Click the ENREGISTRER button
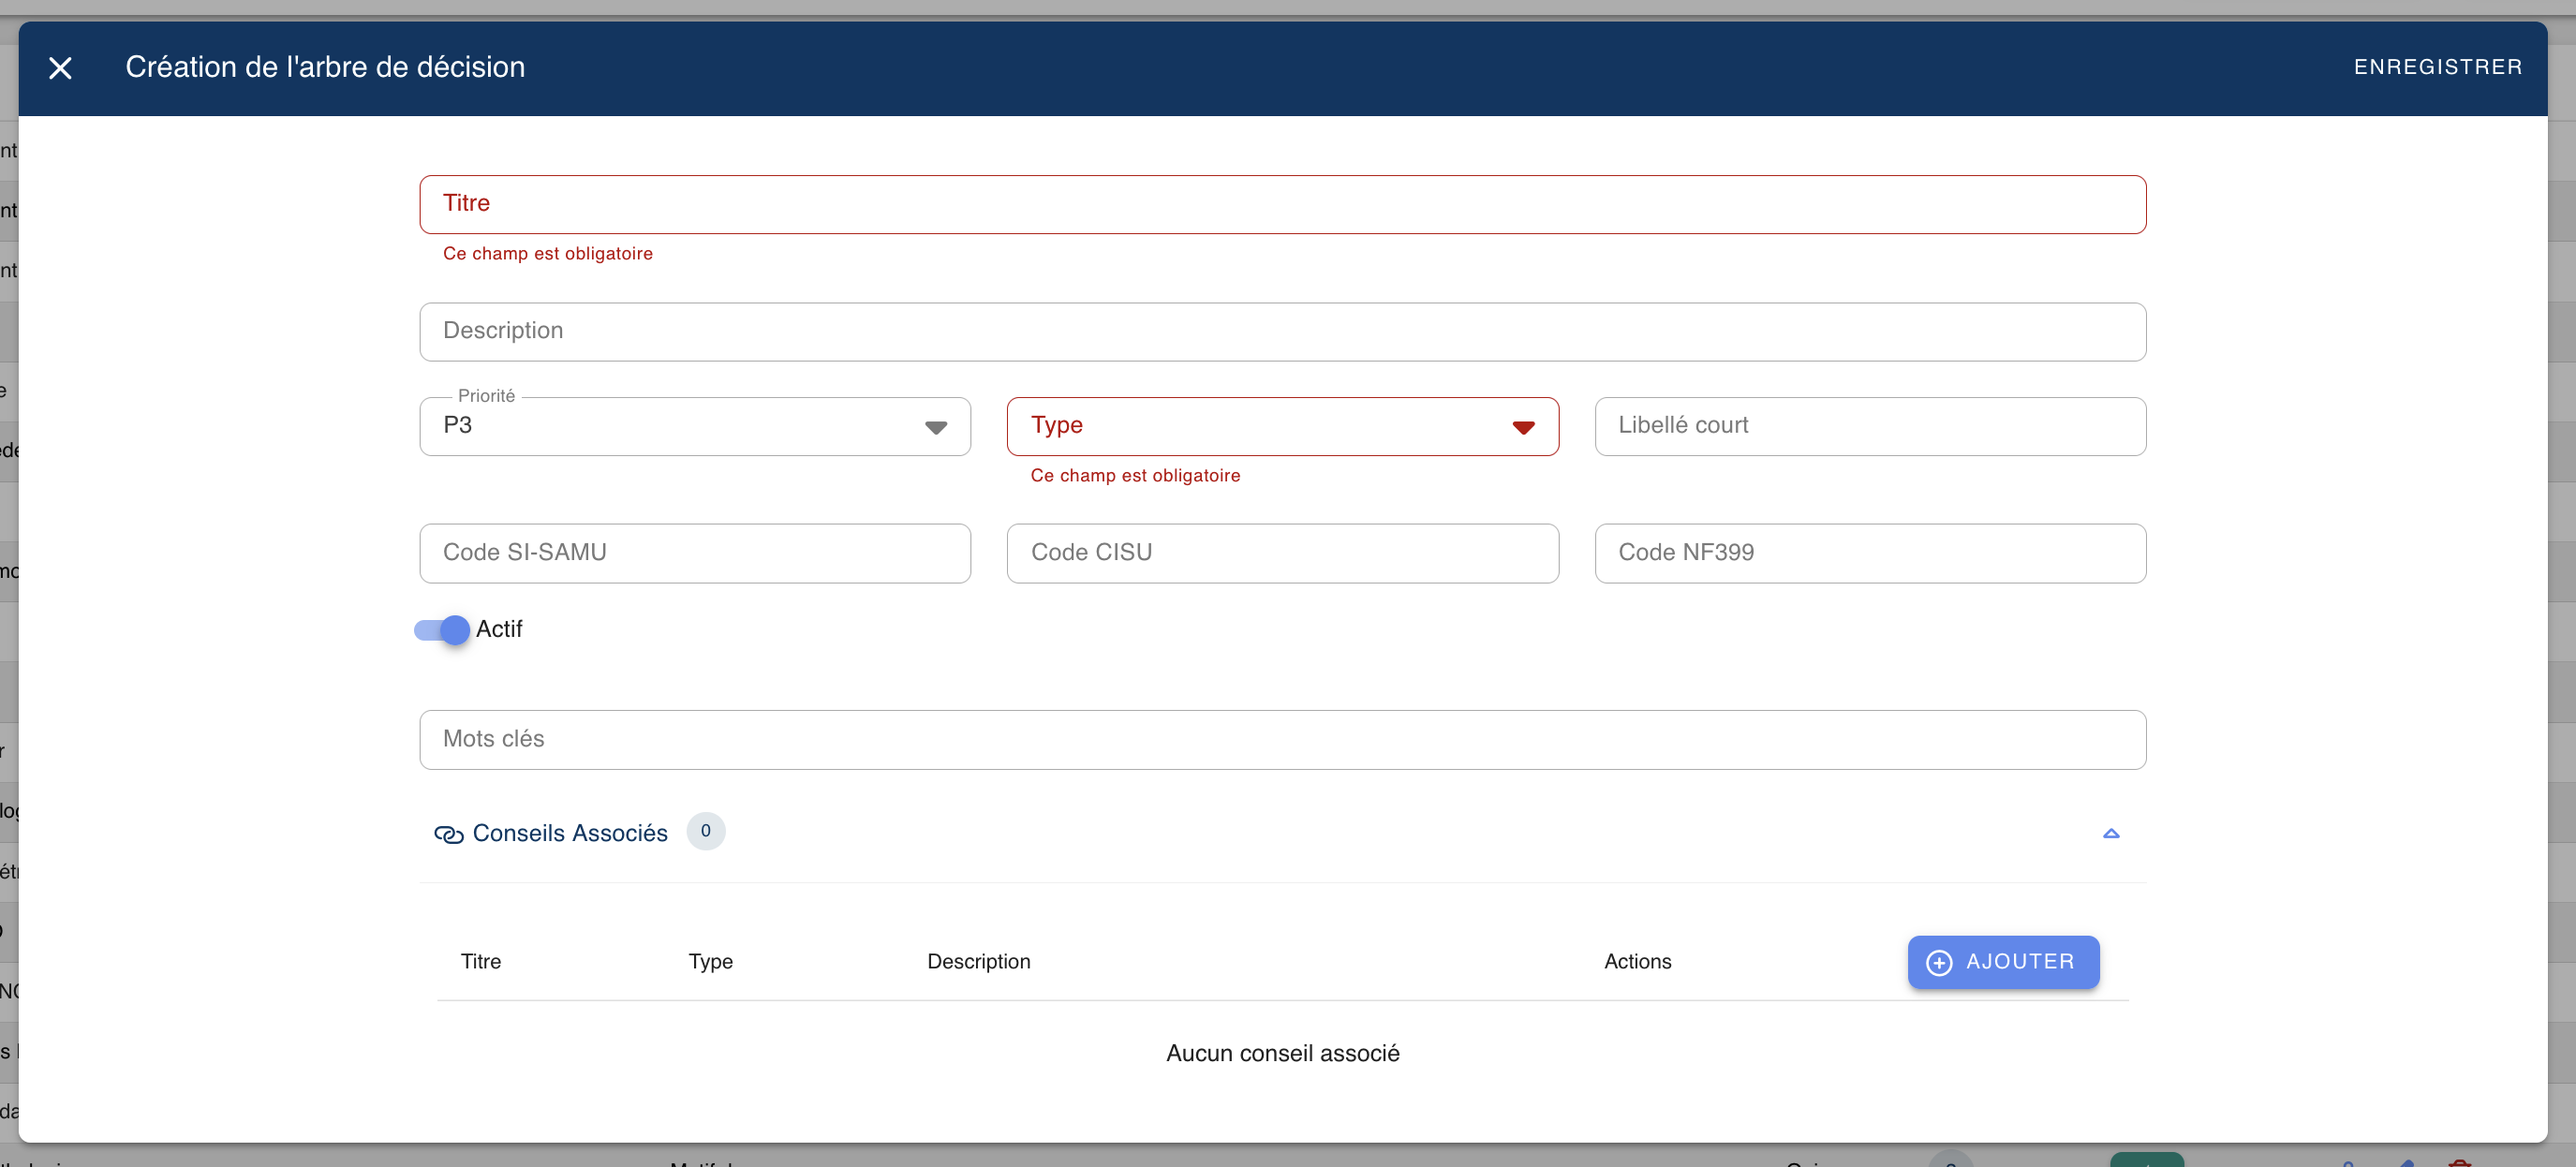 coord(2437,67)
